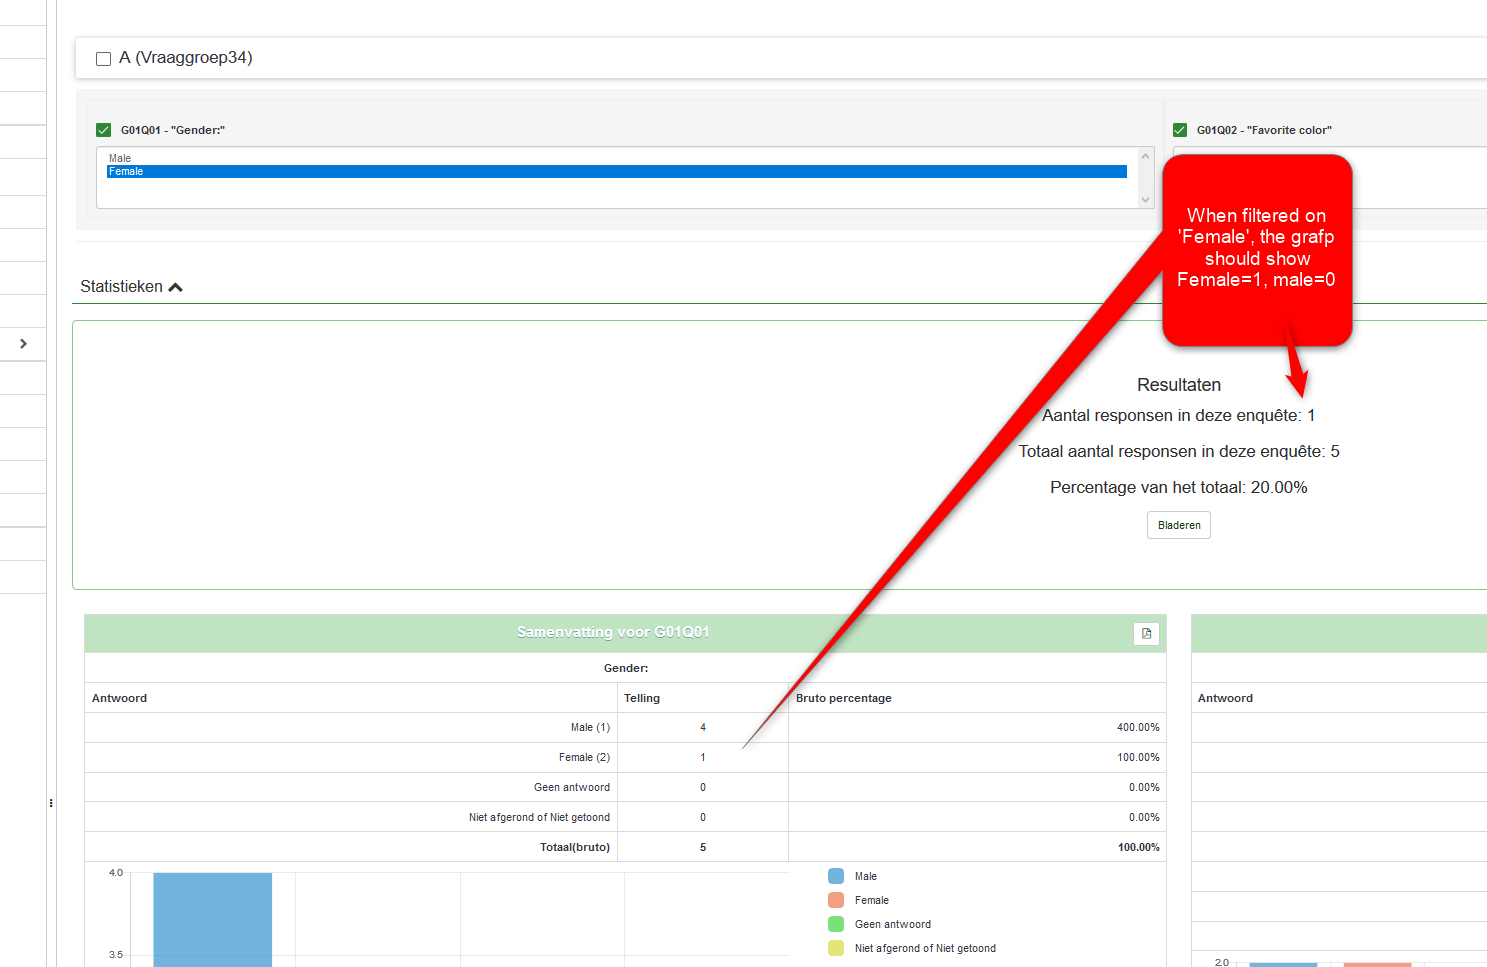Select Female in the Gender filter list
This screenshot has width=1487, height=967.
coord(126,172)
